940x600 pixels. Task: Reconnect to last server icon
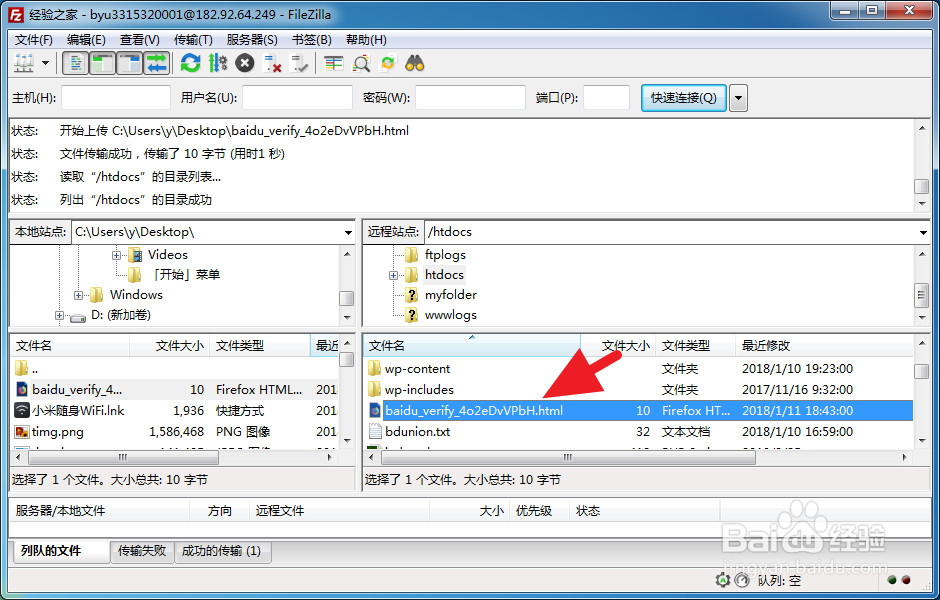click(299, 63)
